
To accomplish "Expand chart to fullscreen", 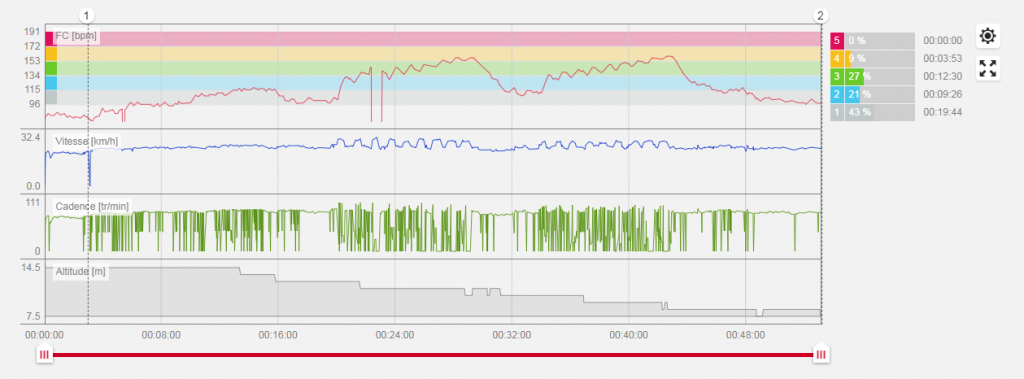I will 988,69.
